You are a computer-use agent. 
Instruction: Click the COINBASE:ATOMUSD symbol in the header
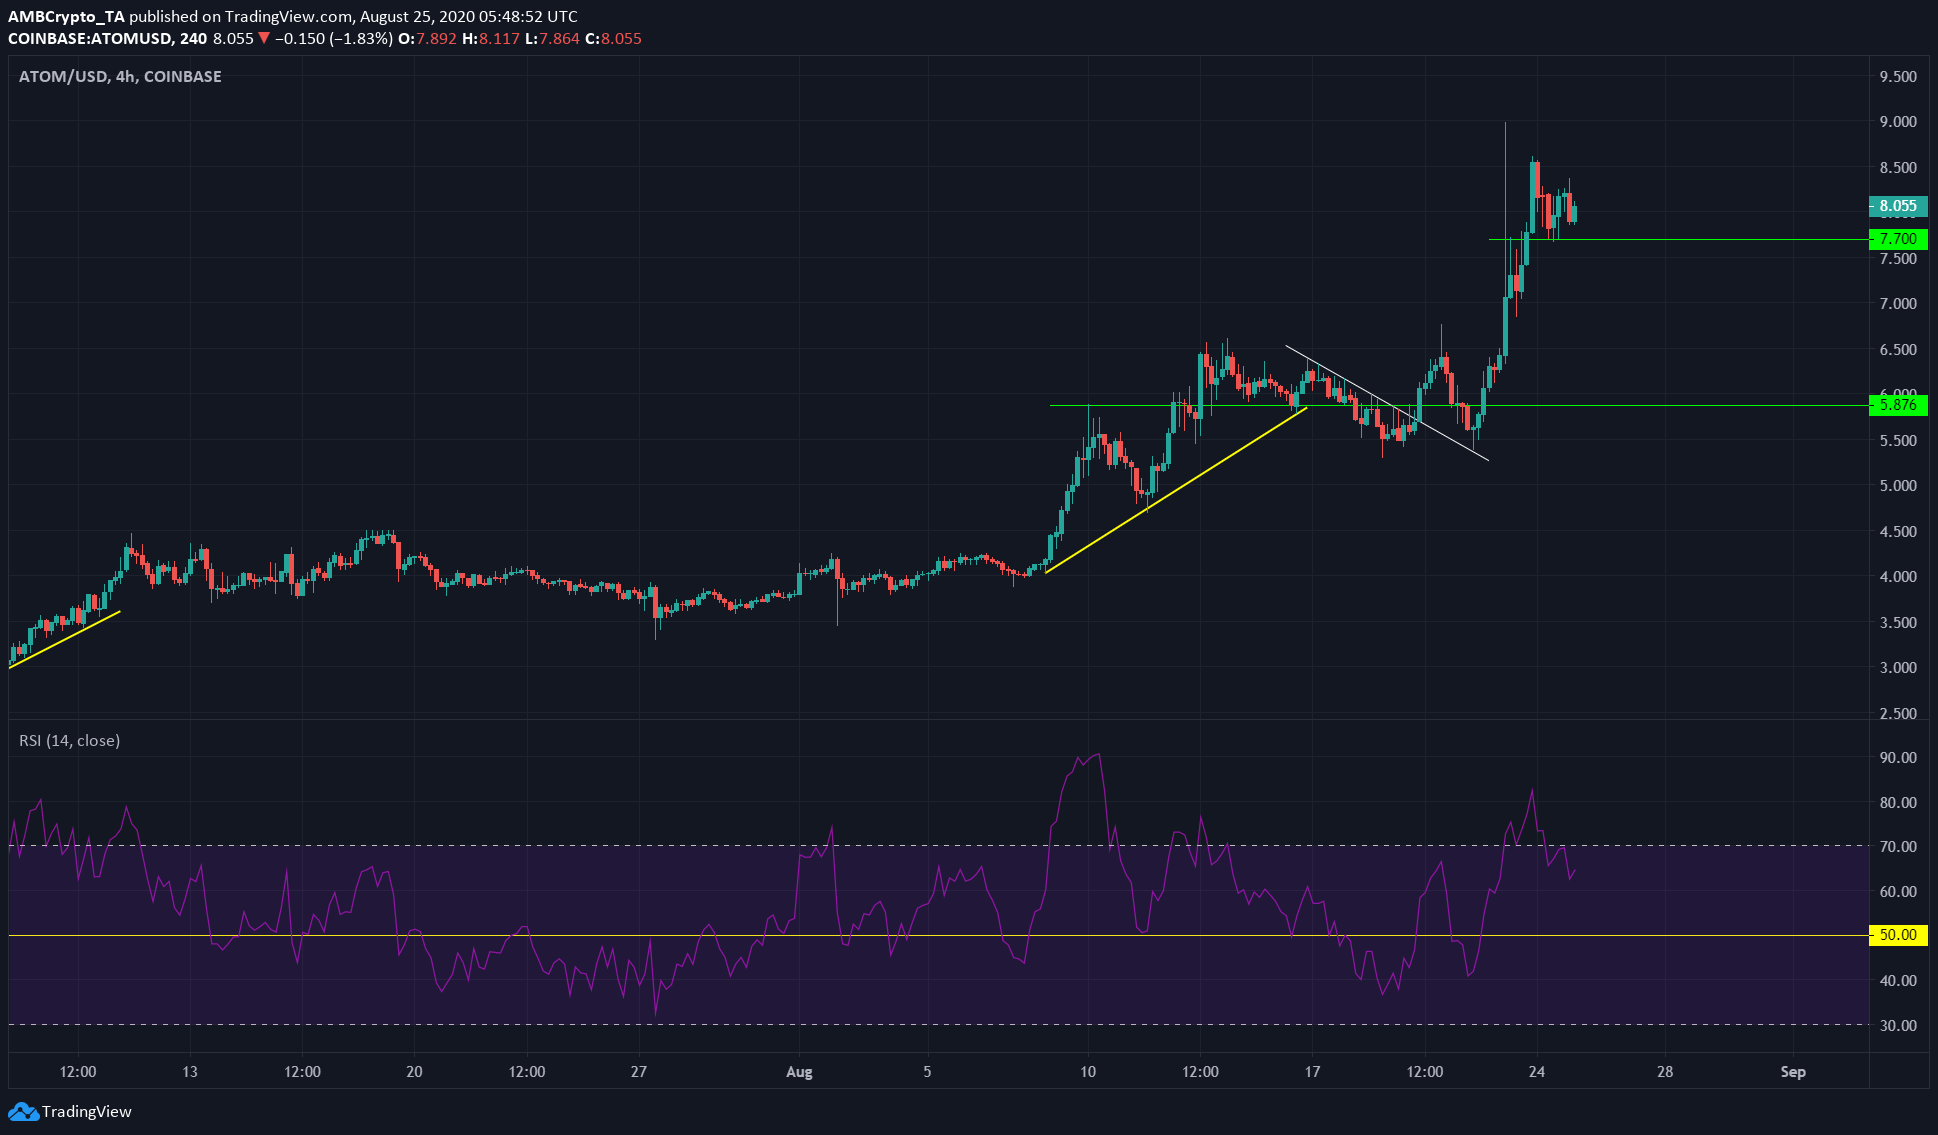tap(91, 38)
